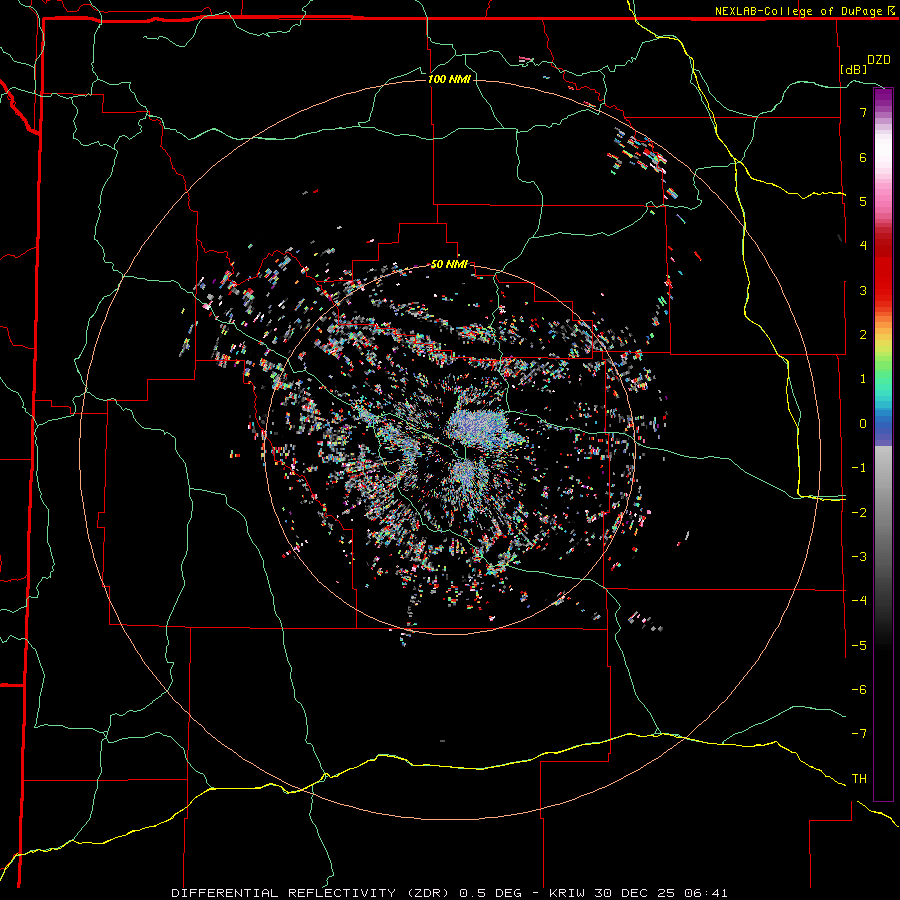
Task: Click the KRIW station identifier in the caption
Action: coord(569,893)
